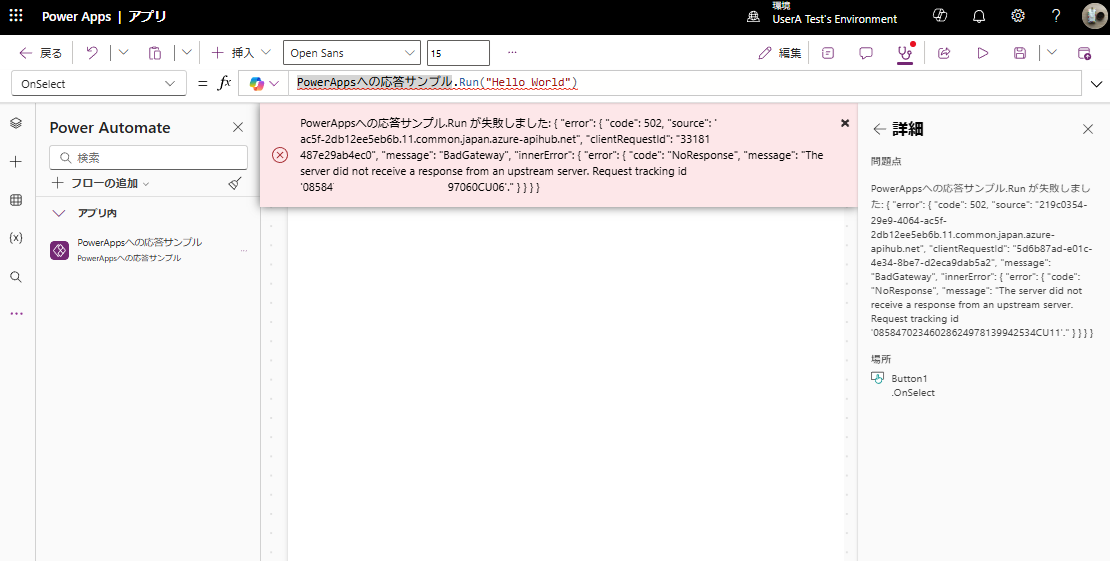Click the Save disk icon
This screenshot has width=1110, height=561.
1020,53
